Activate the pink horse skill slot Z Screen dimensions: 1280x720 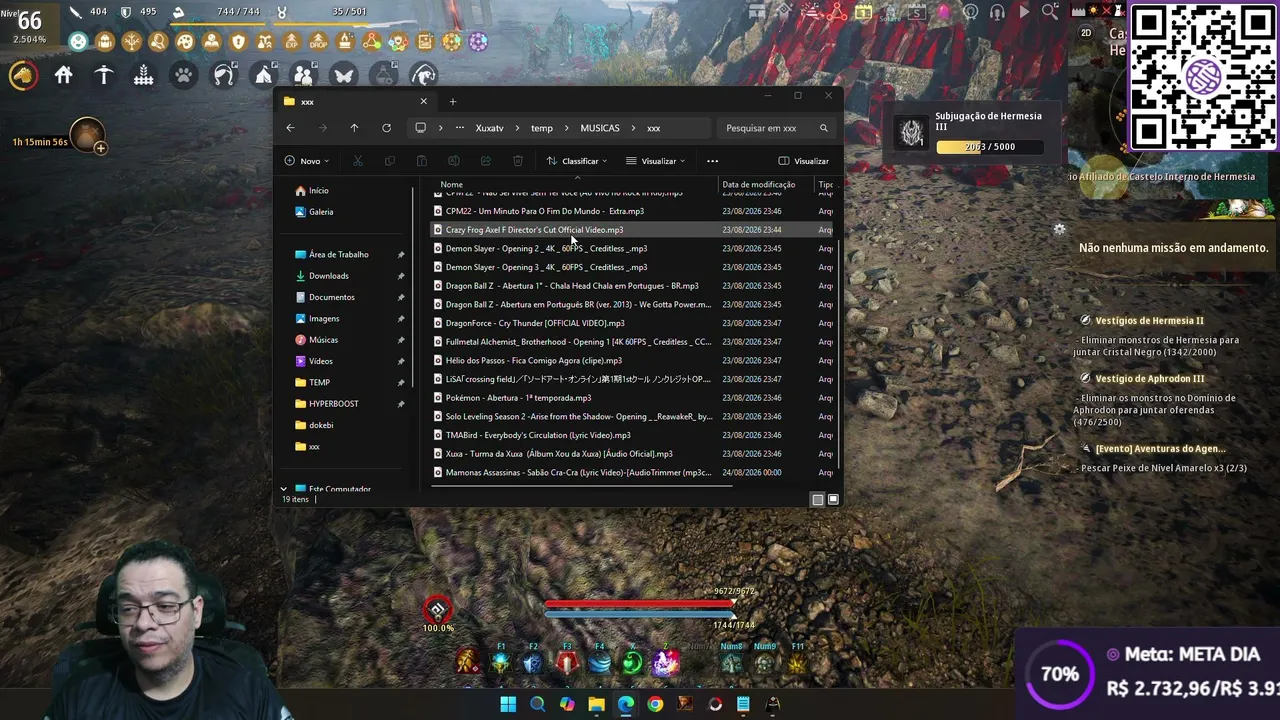666,662
